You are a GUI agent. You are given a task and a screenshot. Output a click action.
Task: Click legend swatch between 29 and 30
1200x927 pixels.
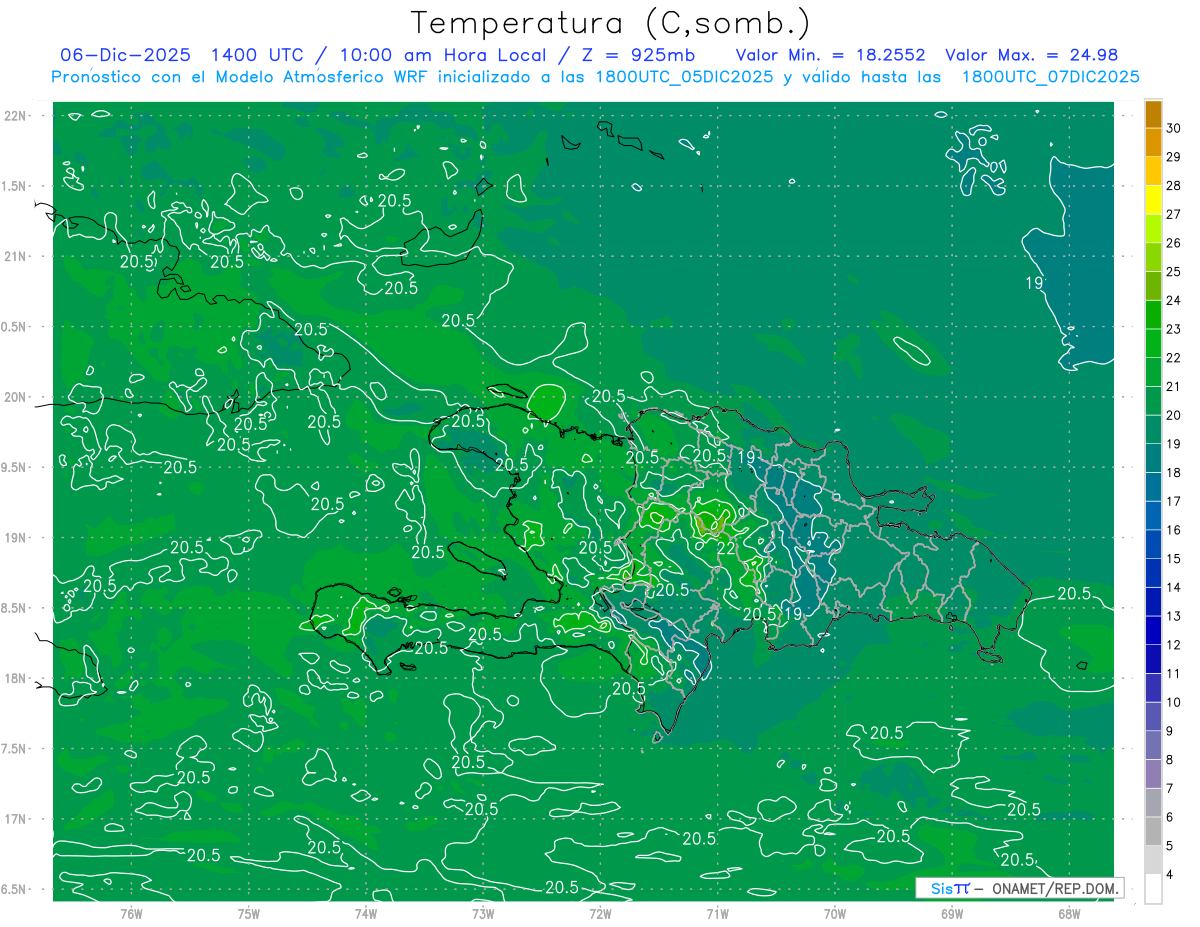pyautogui.click(x=1153, y=142)
